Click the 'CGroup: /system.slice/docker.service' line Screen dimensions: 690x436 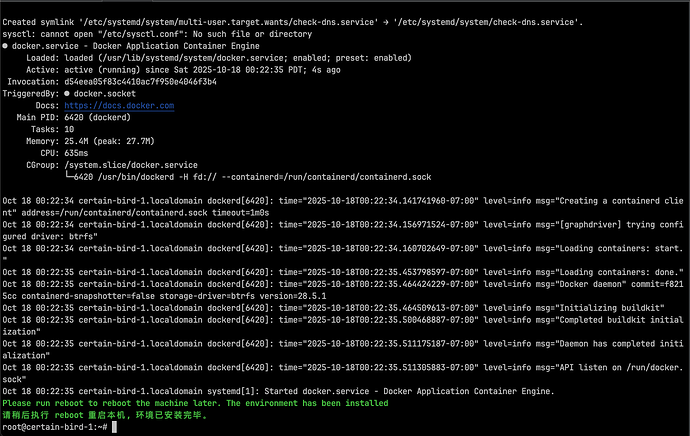(112, 165)
